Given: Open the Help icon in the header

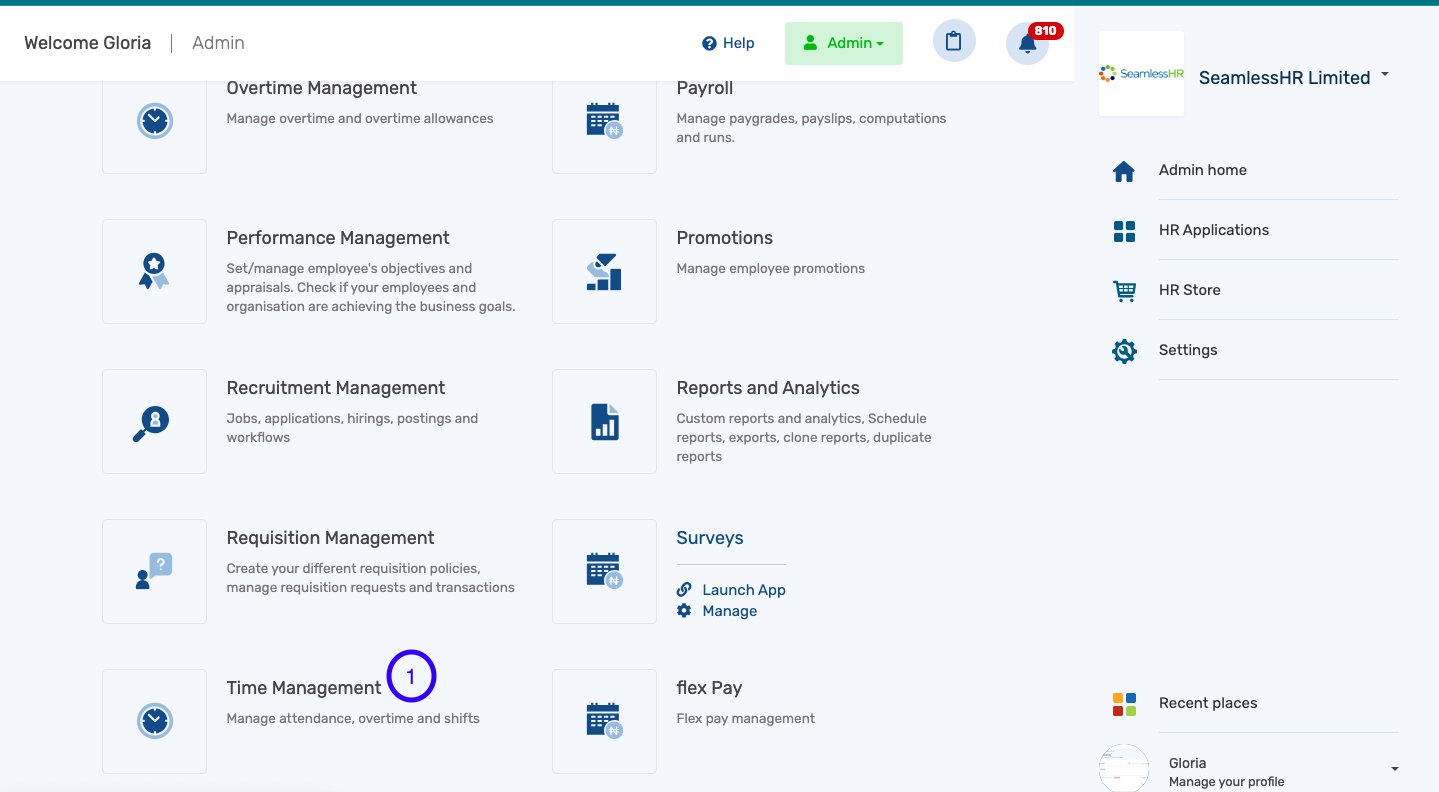Looking at the screenshot, I should coord(708,42).
